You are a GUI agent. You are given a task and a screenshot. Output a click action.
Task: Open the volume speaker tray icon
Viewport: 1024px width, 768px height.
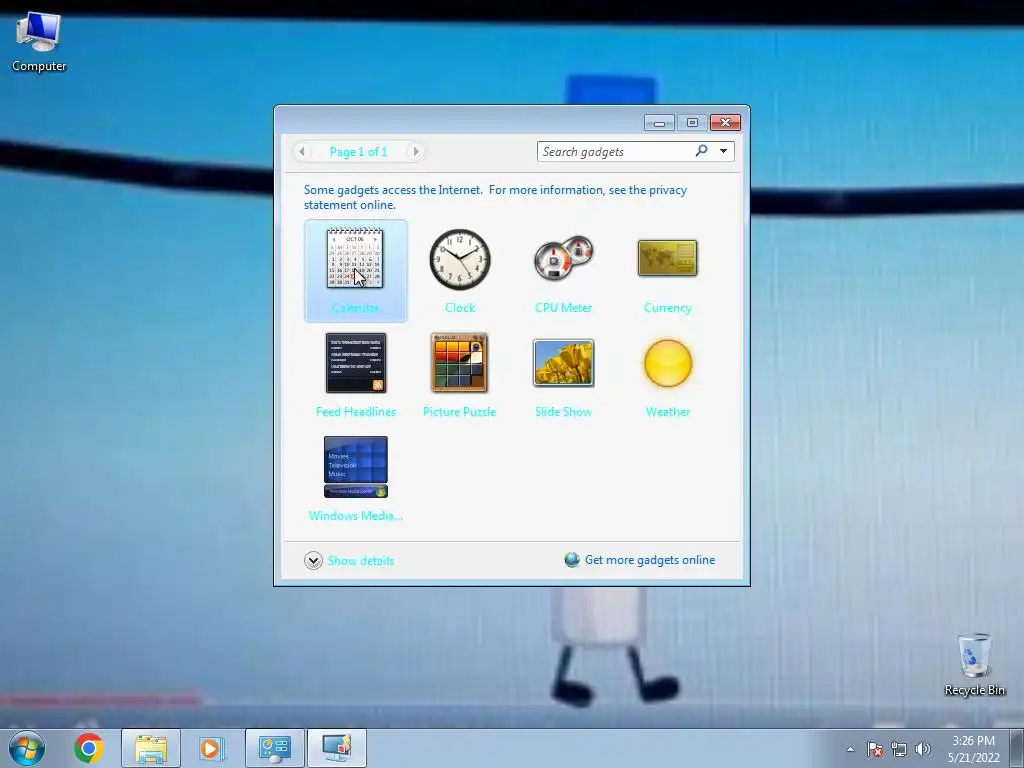(923, 749)
